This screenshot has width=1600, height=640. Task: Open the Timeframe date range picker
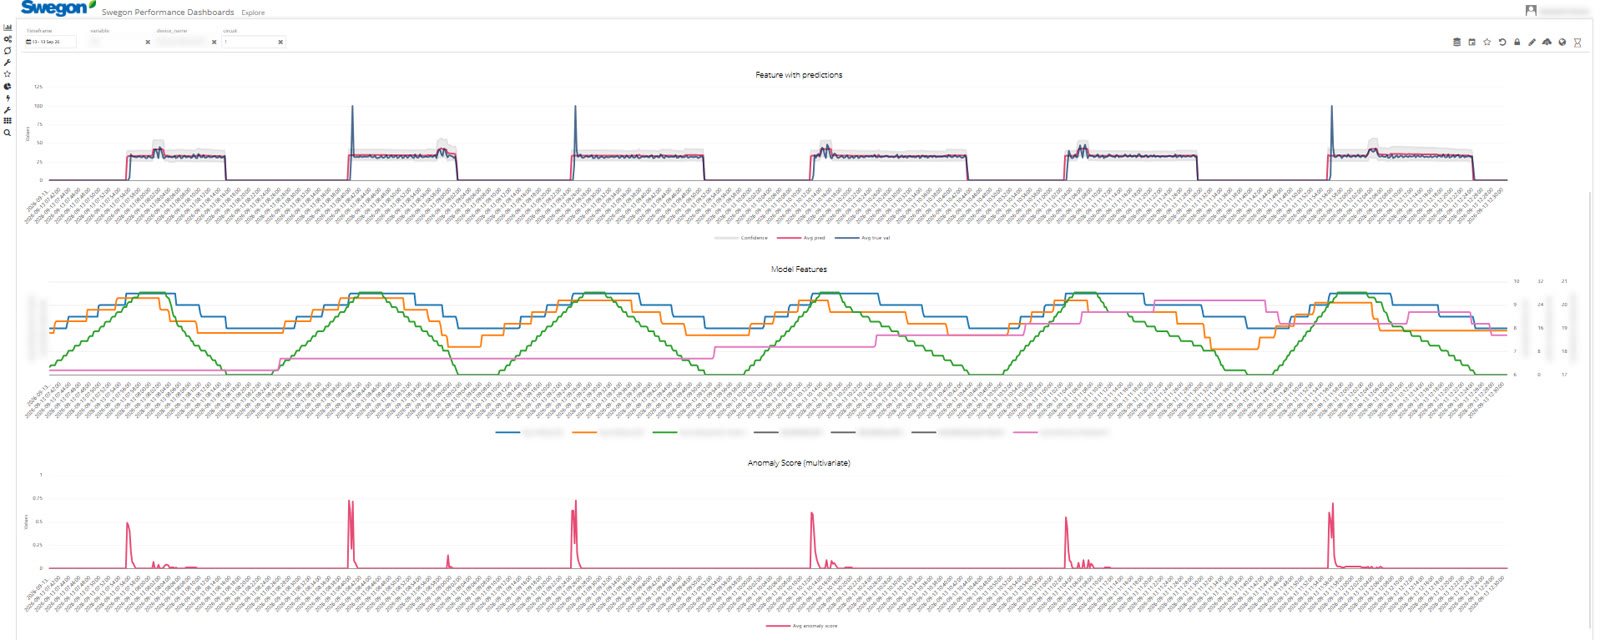(x=50, y=42)
